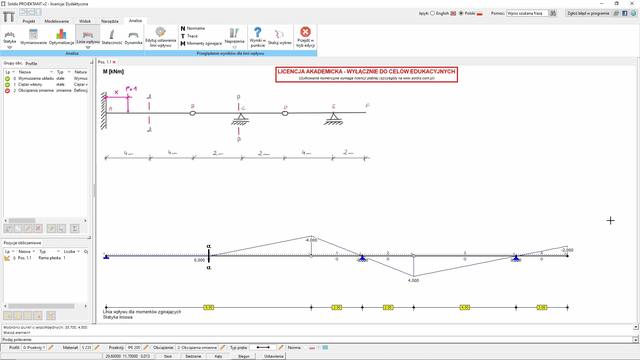Click pencil icon next to Profil field
The width and height of the screenshot is (640, 360).
51,348
